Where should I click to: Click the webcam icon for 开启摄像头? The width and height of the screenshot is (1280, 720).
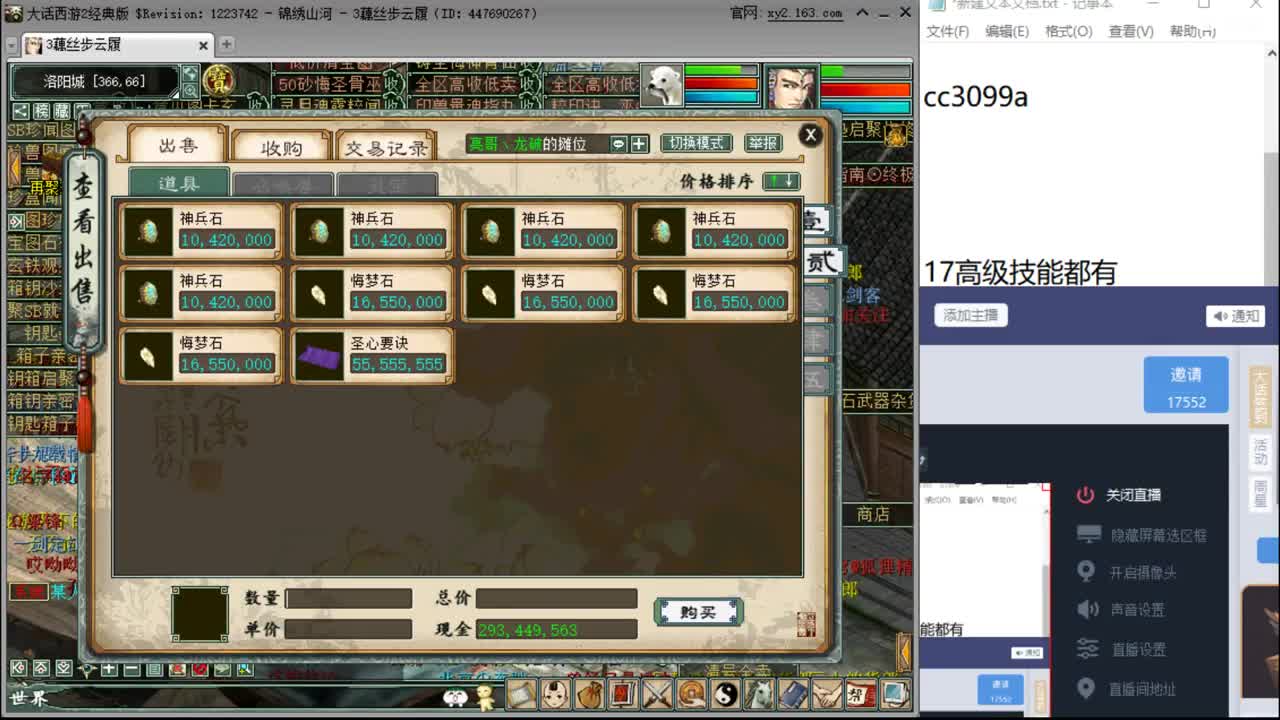click(x=1086, y=572)
